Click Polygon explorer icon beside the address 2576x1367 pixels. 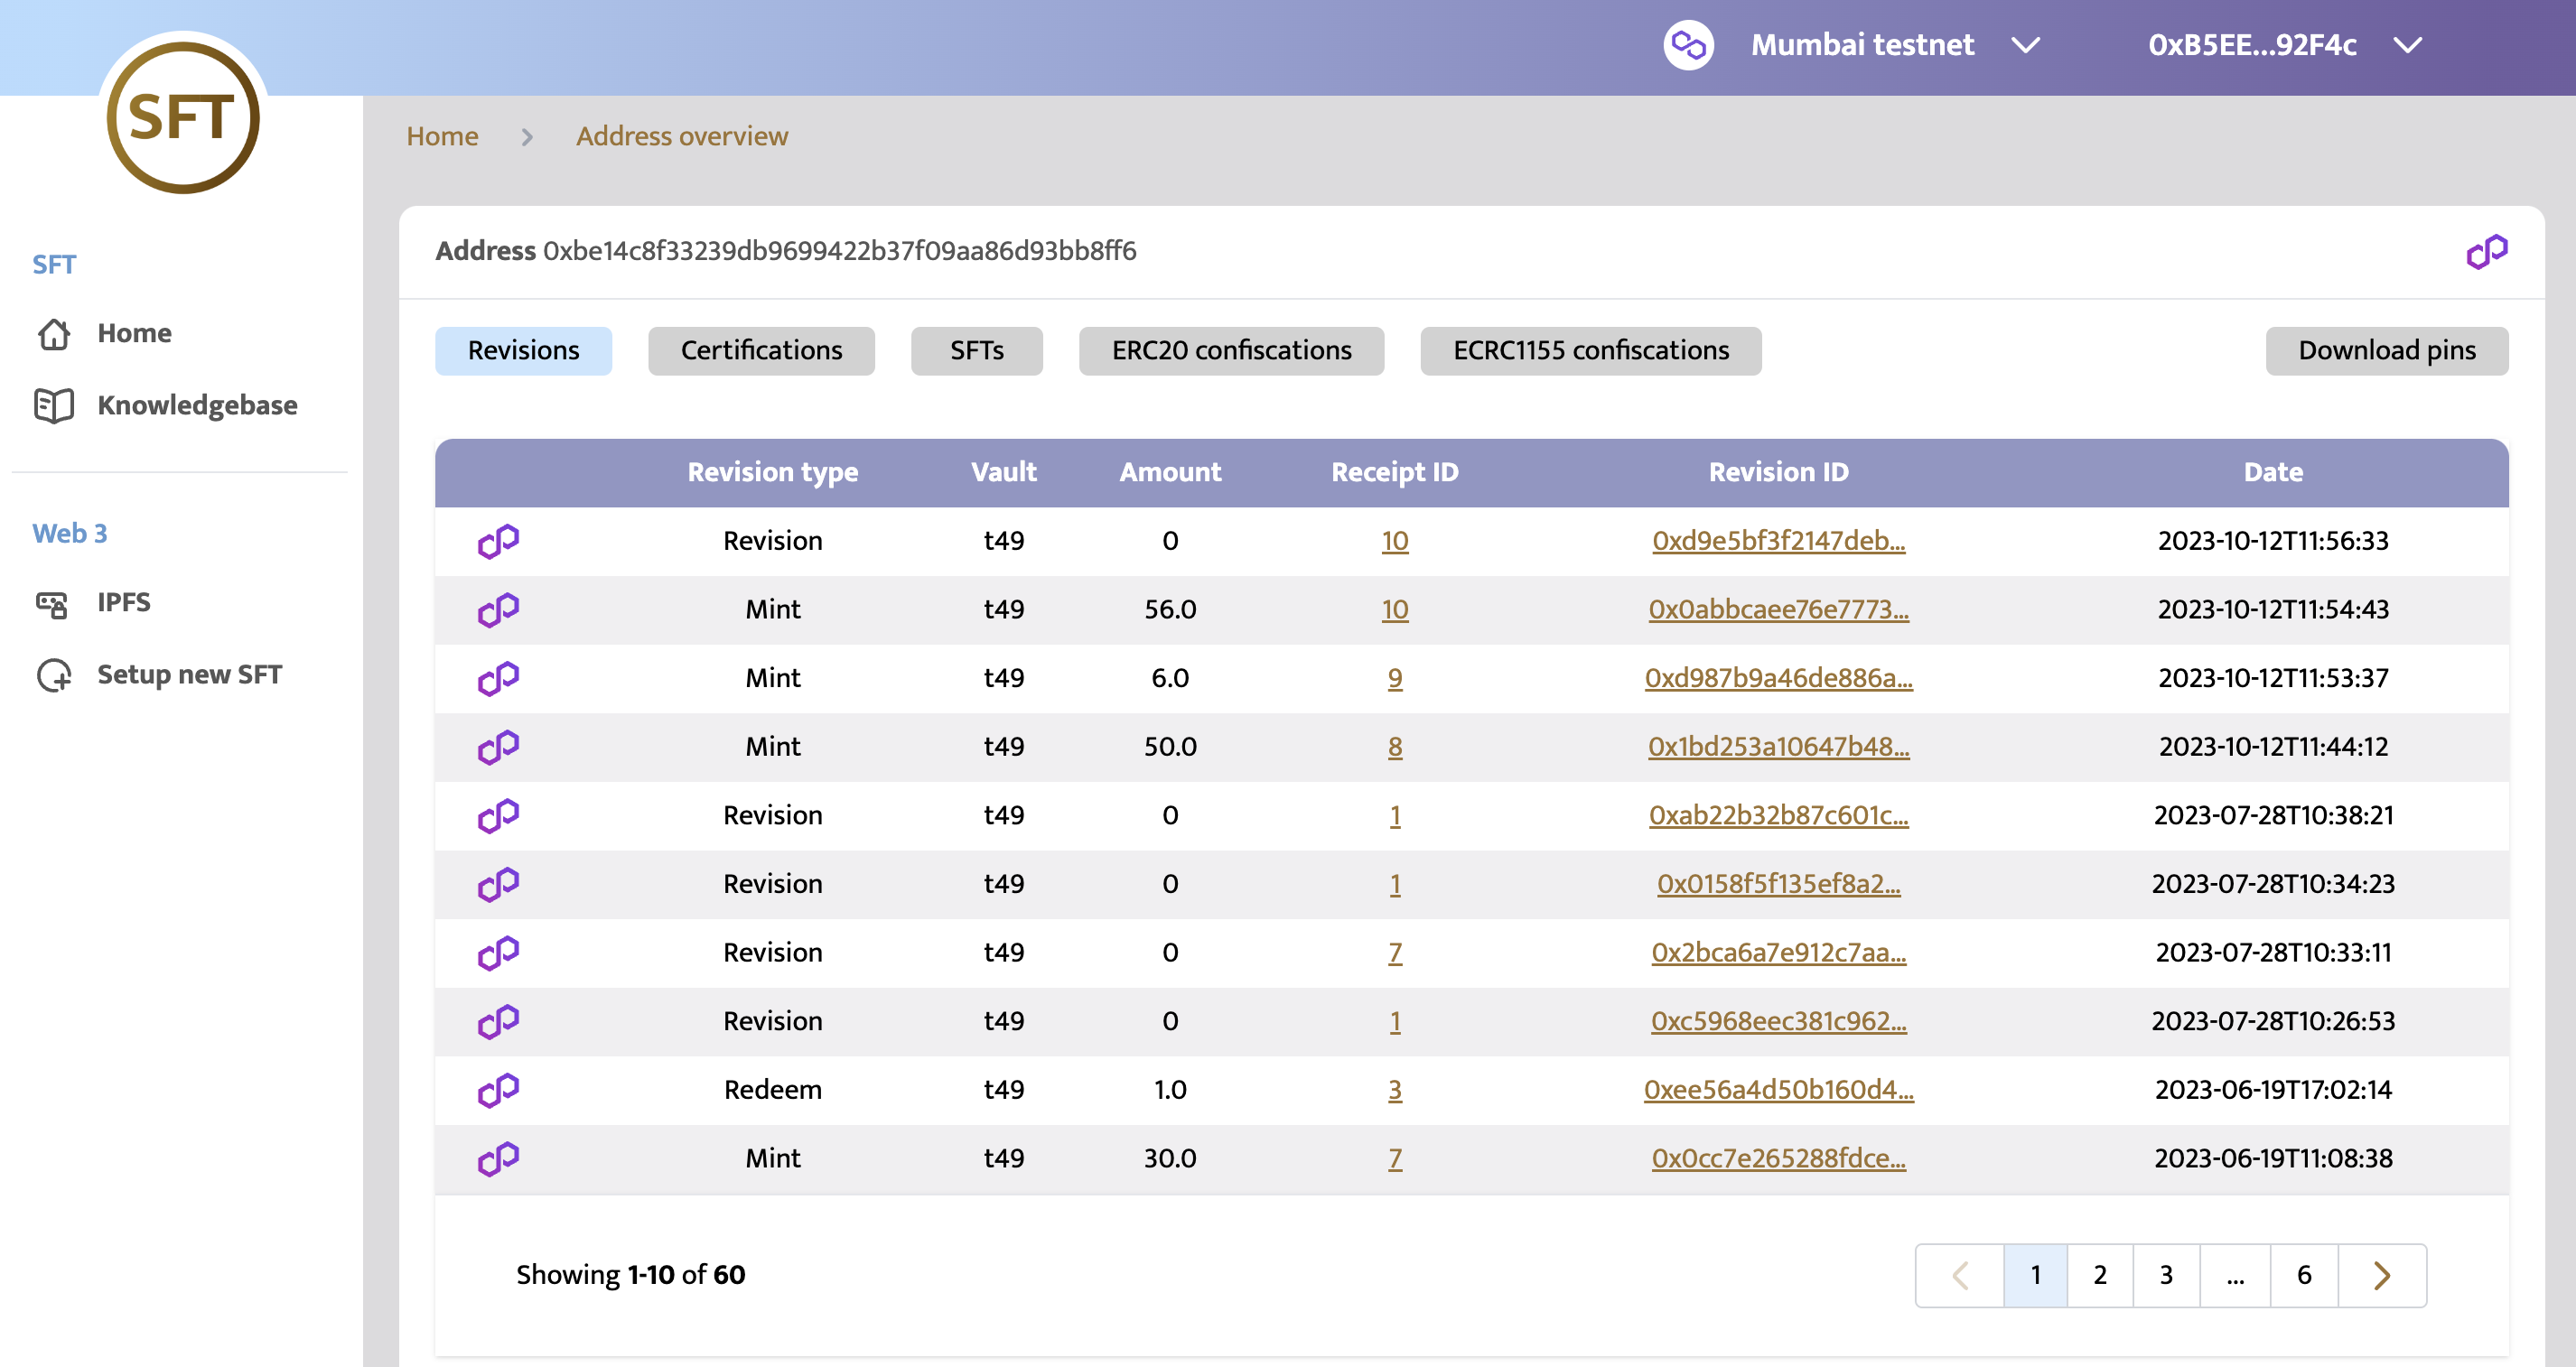pos(2487,252)
